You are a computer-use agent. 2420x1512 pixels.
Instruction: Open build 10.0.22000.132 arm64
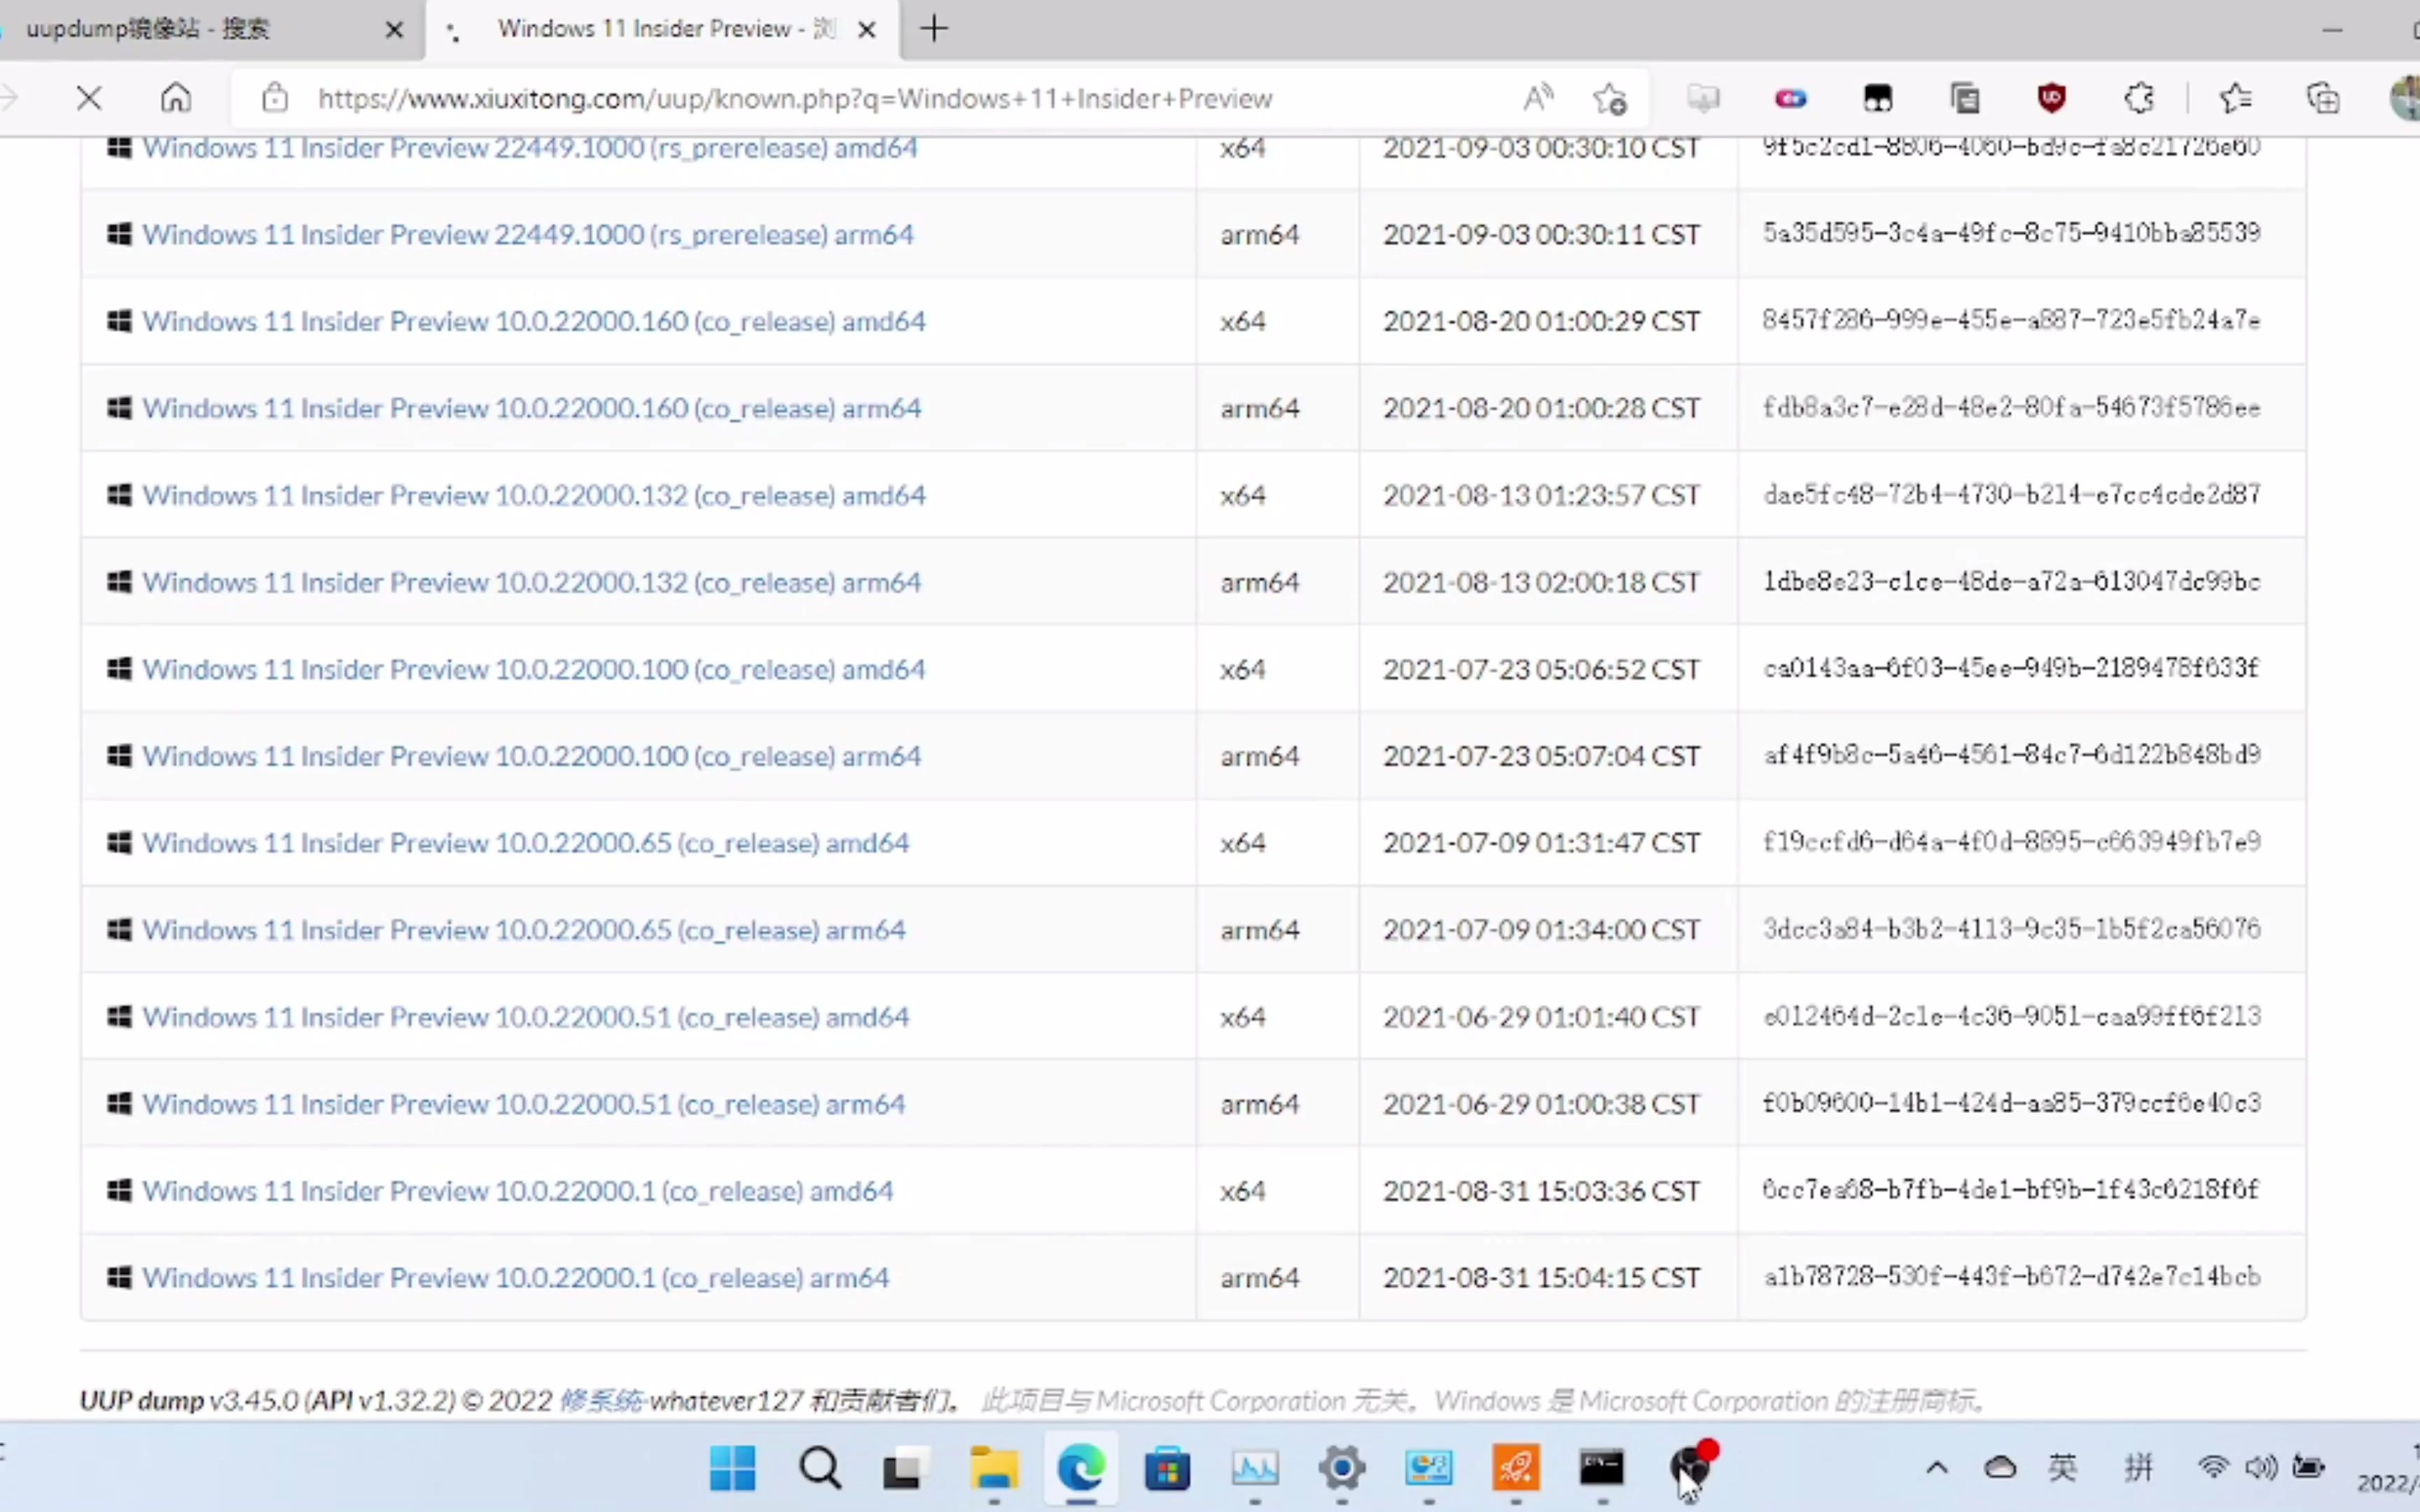pyautogui.click(x=531, y=582)
